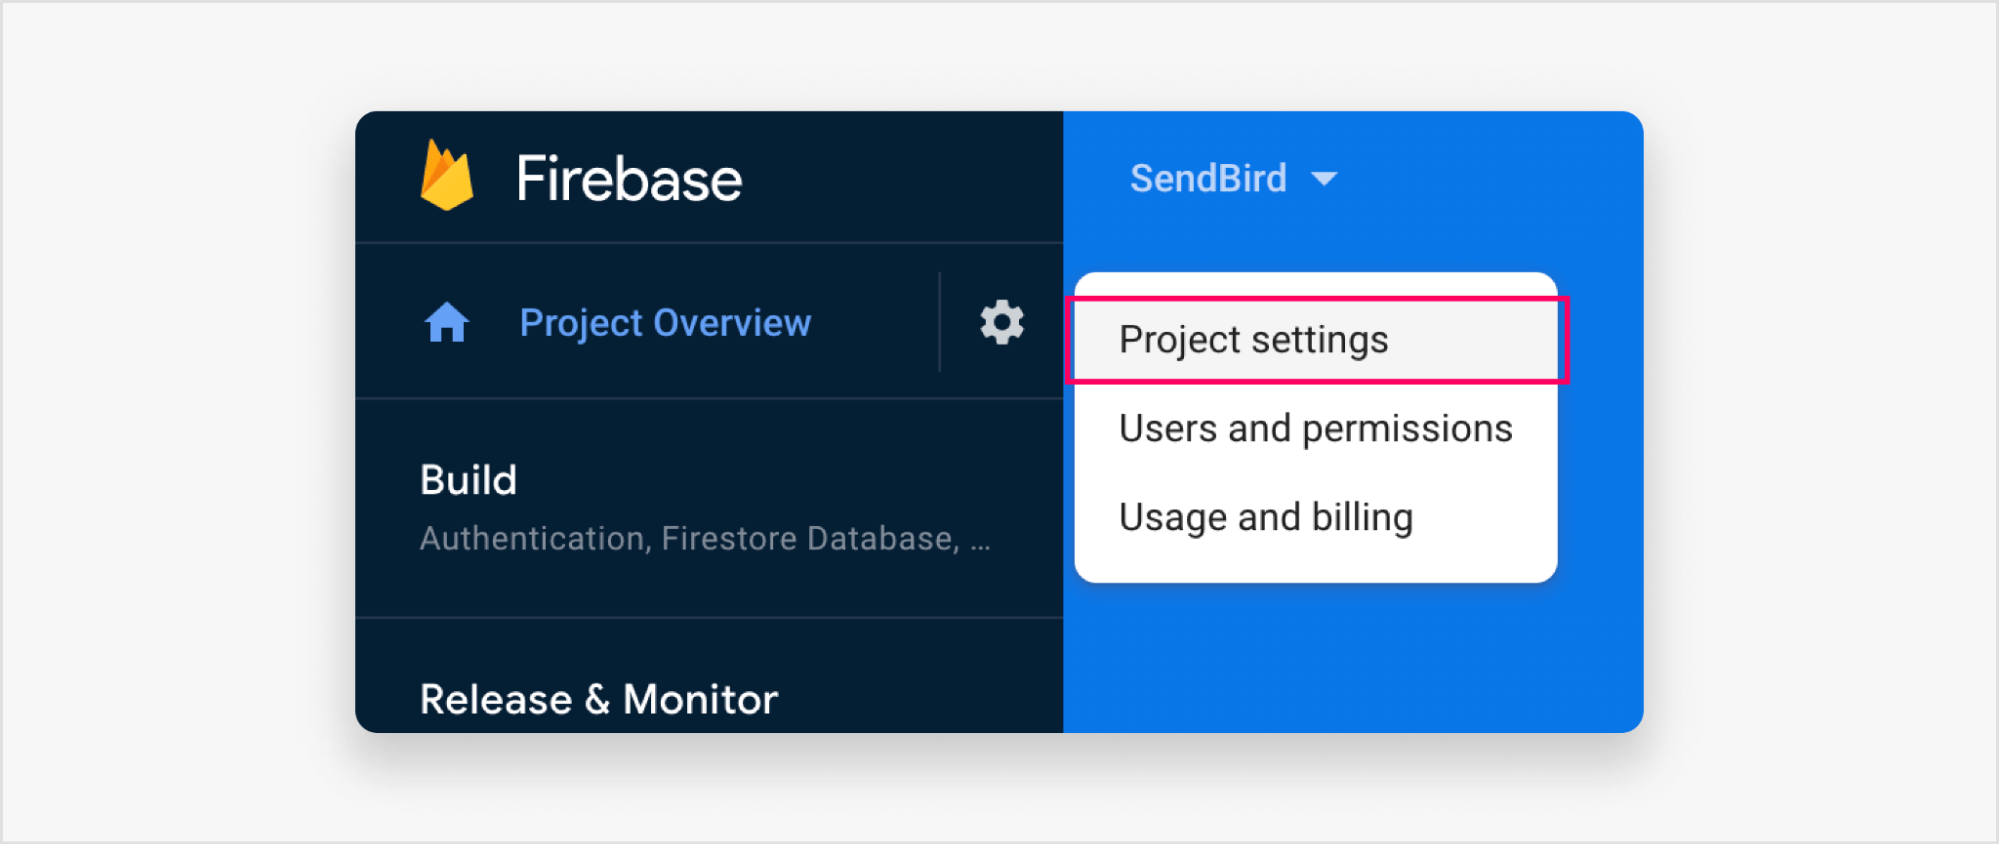
Task: Select Project settings from the menu
Action: (1317, 340)
